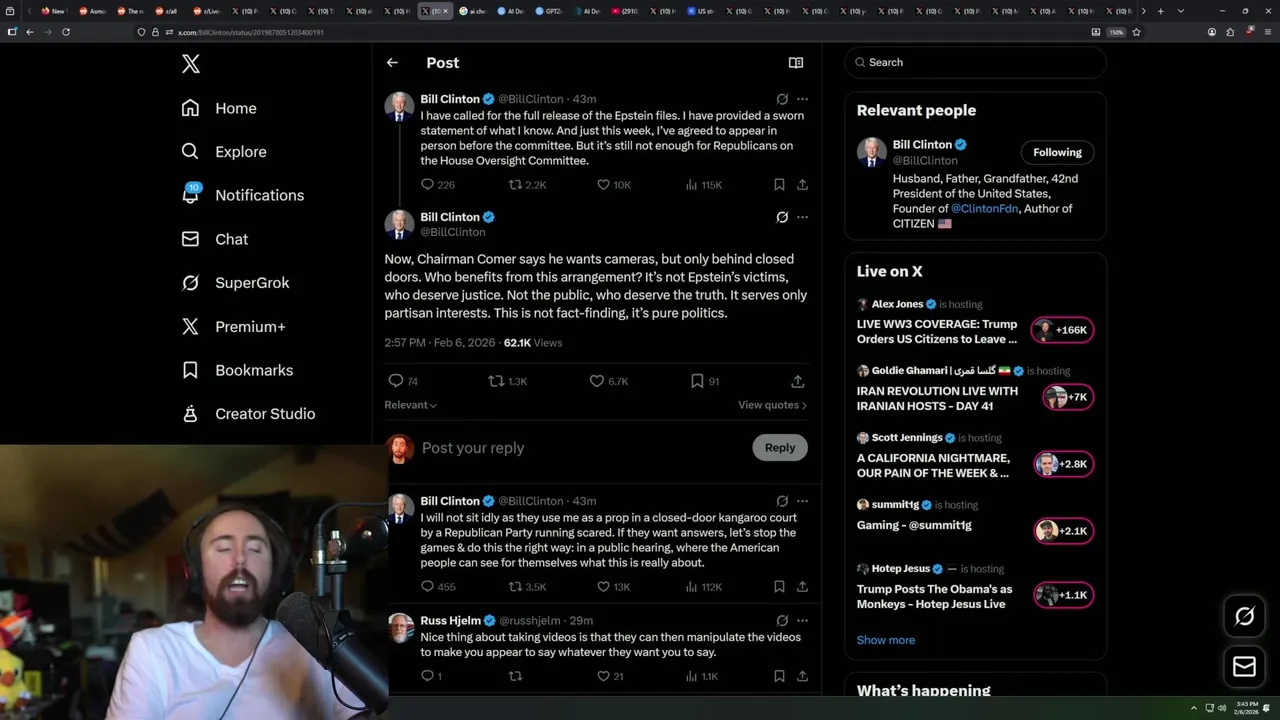Open View quotes link
This screenshot has height=720, width=1280.
772,405
